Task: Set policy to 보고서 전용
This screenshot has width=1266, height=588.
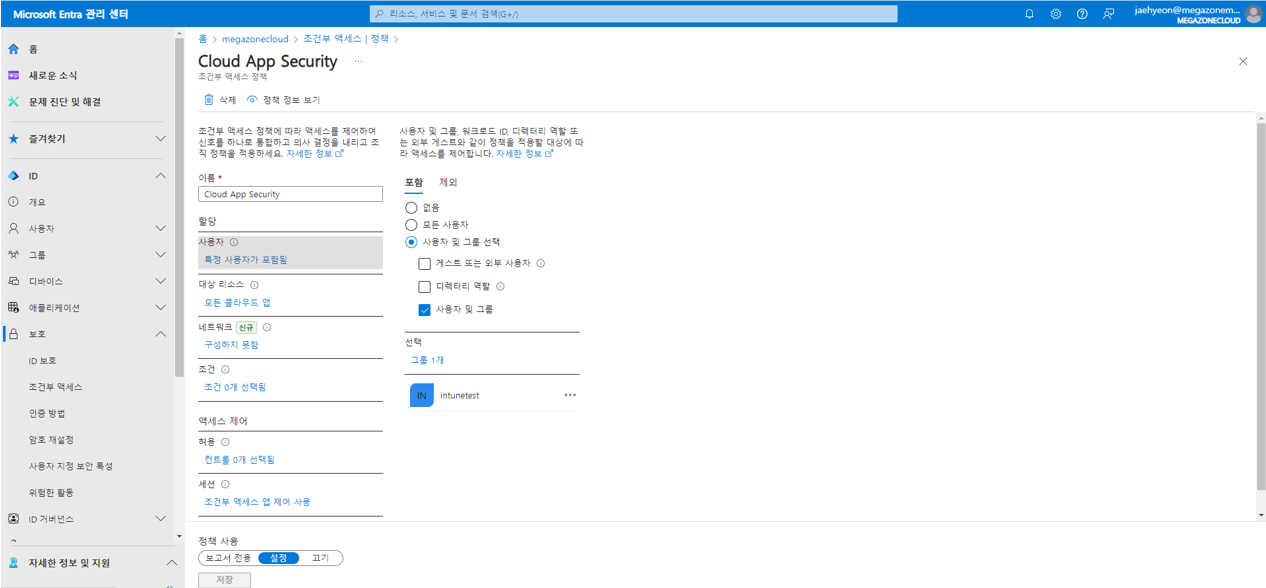Action: pos(228,558)
